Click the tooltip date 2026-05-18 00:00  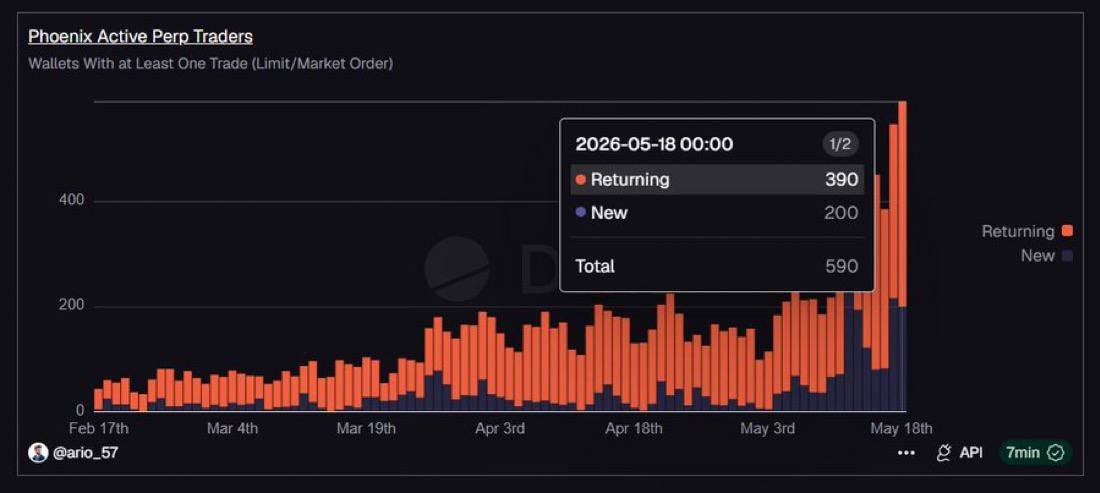tap(654, 144)
